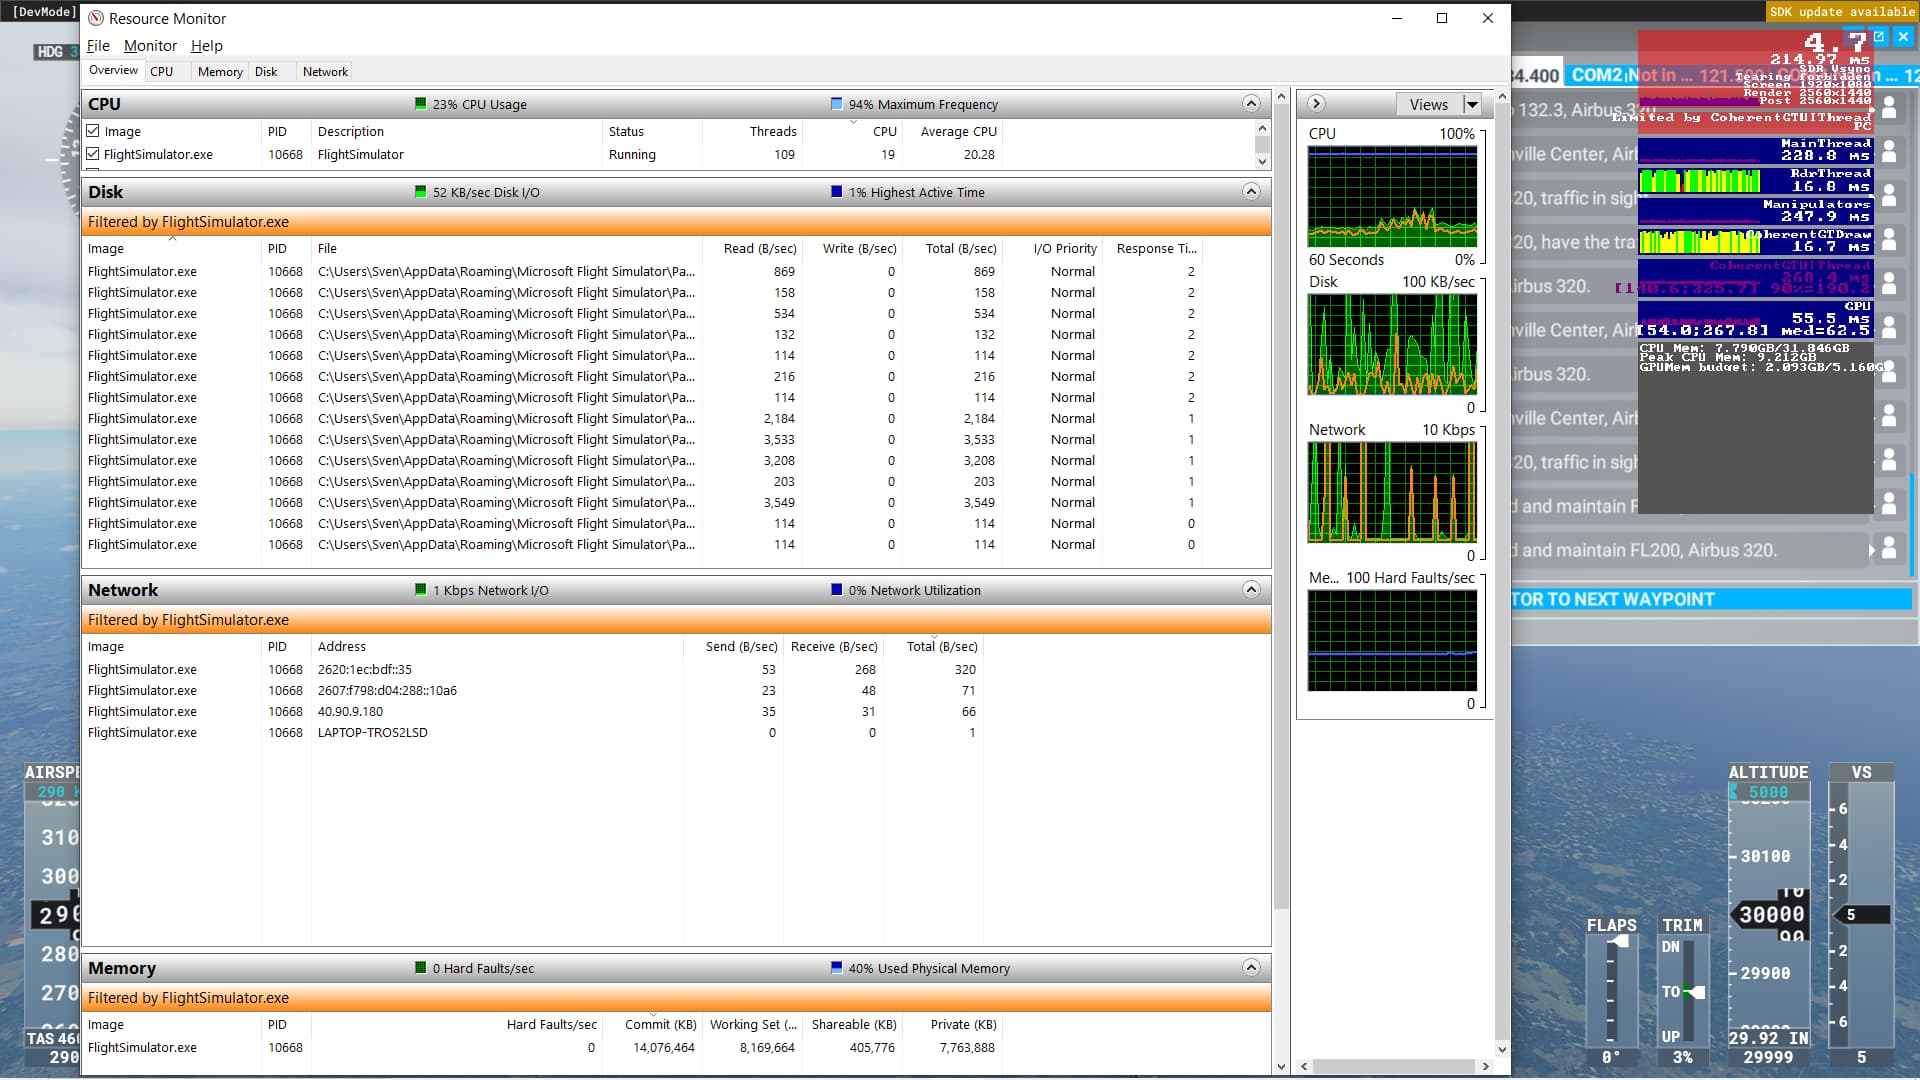Viewport: 1920px width, 1080px height.
Task: Switch to the Network tab
Action: pos(325,72)
